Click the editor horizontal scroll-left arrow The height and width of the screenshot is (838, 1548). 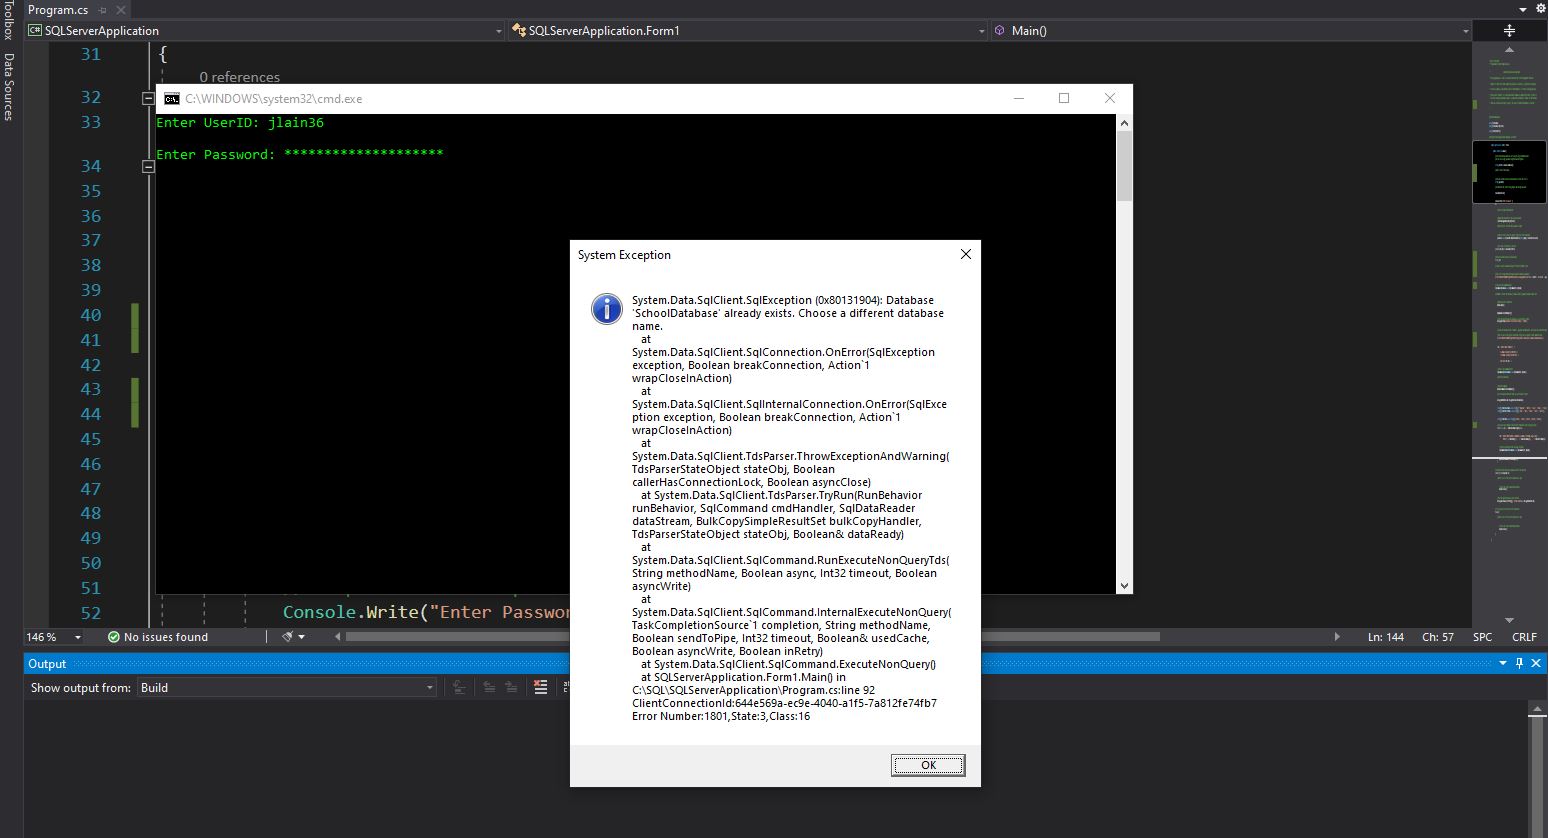[x=338, y=637]
